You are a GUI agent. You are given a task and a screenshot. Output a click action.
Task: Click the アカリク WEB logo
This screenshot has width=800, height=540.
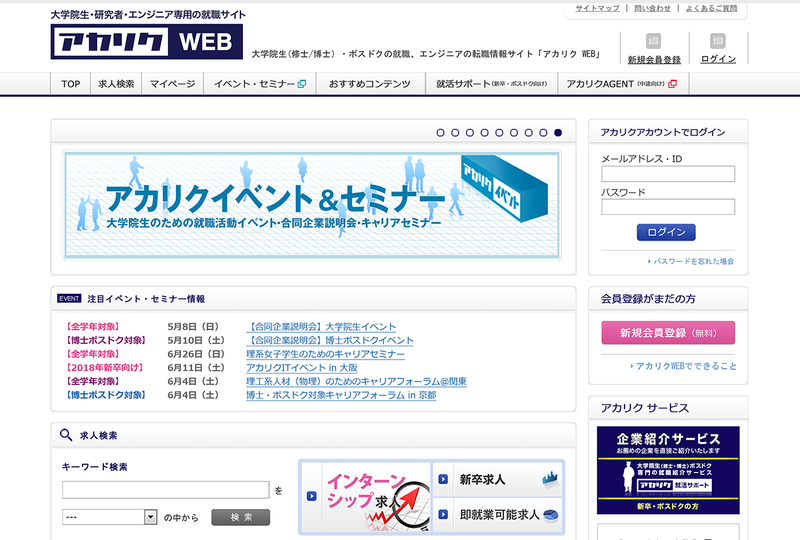tap(146, 41)
